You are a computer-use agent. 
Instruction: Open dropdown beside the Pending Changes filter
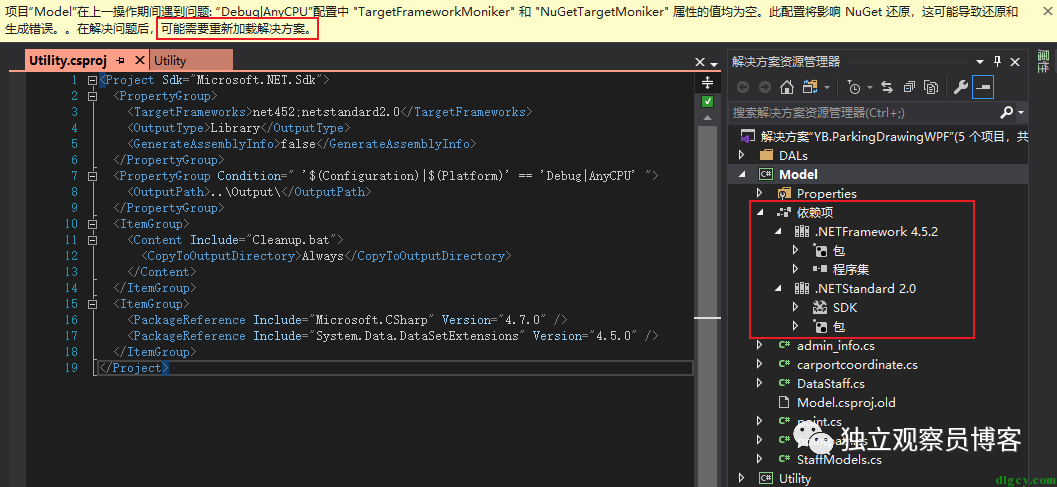coord(870,88)
